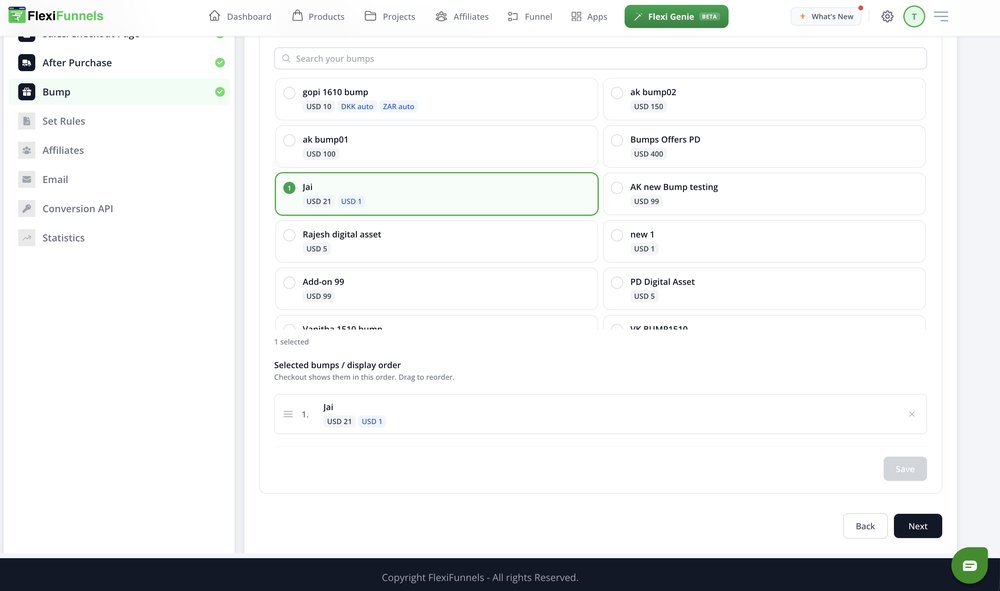Click the Dashboard home icon

pos(214,16)
